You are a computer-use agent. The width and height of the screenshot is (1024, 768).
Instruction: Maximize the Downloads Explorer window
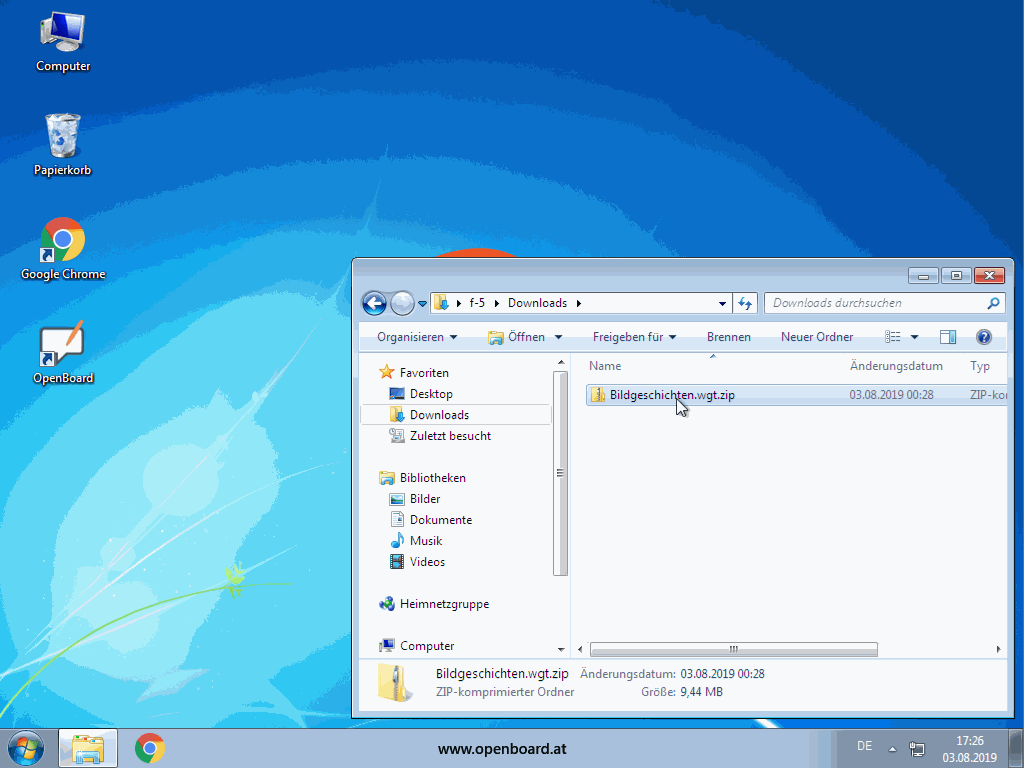tap(956, 276)
